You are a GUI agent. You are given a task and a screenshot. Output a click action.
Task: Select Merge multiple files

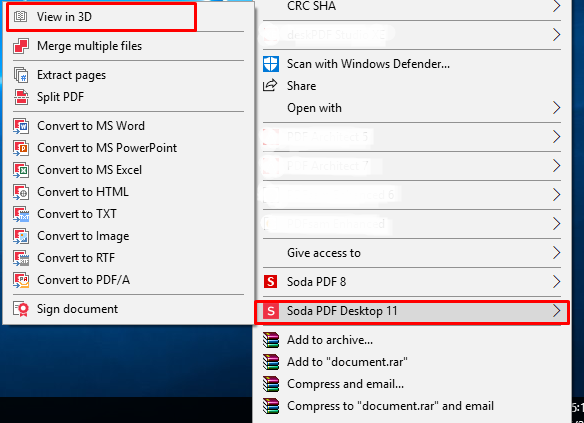click(x=128, y=46)
